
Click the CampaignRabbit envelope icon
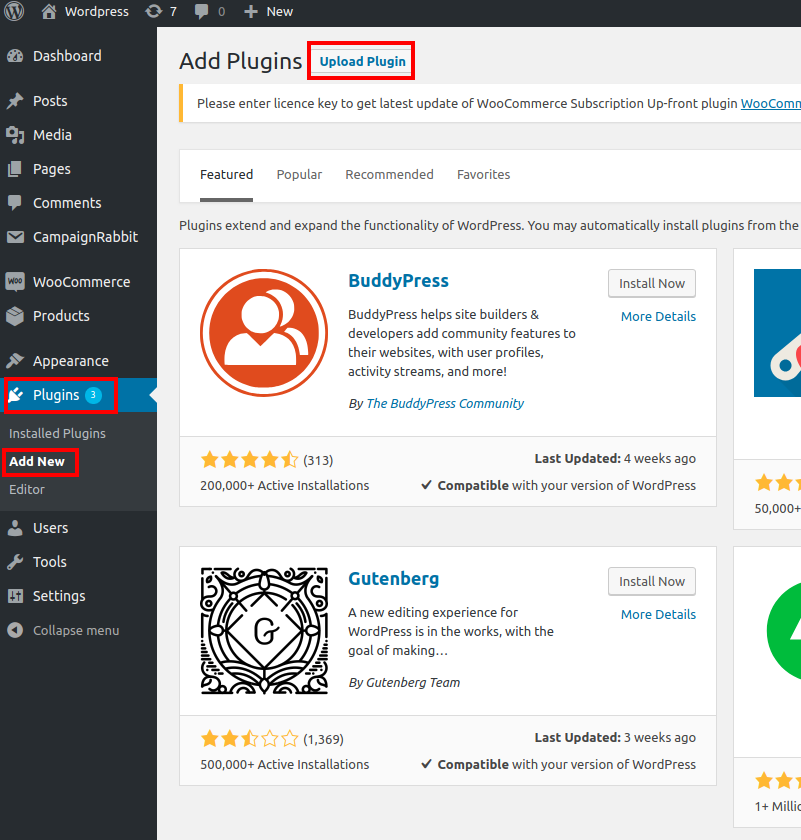coord(16,237)
